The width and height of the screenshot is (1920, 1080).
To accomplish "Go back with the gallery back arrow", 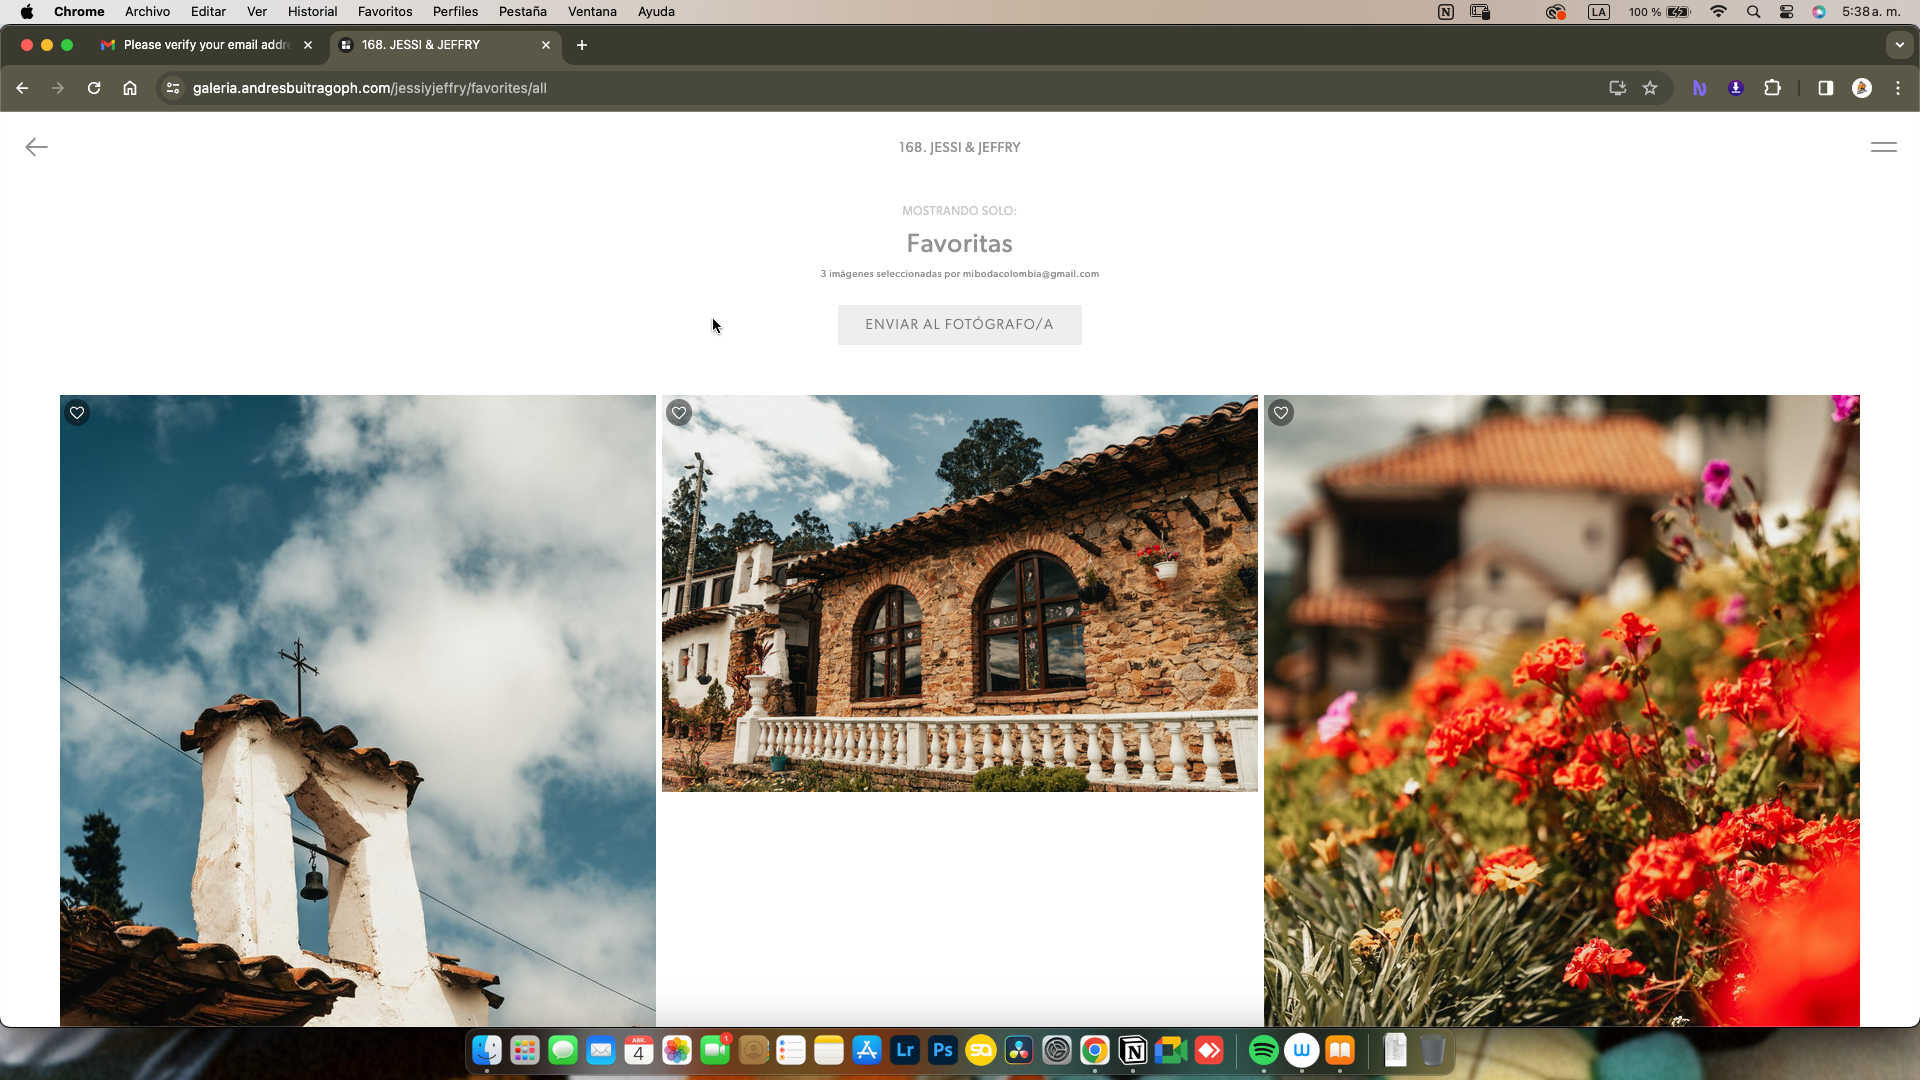I will [x=36, y=147].
